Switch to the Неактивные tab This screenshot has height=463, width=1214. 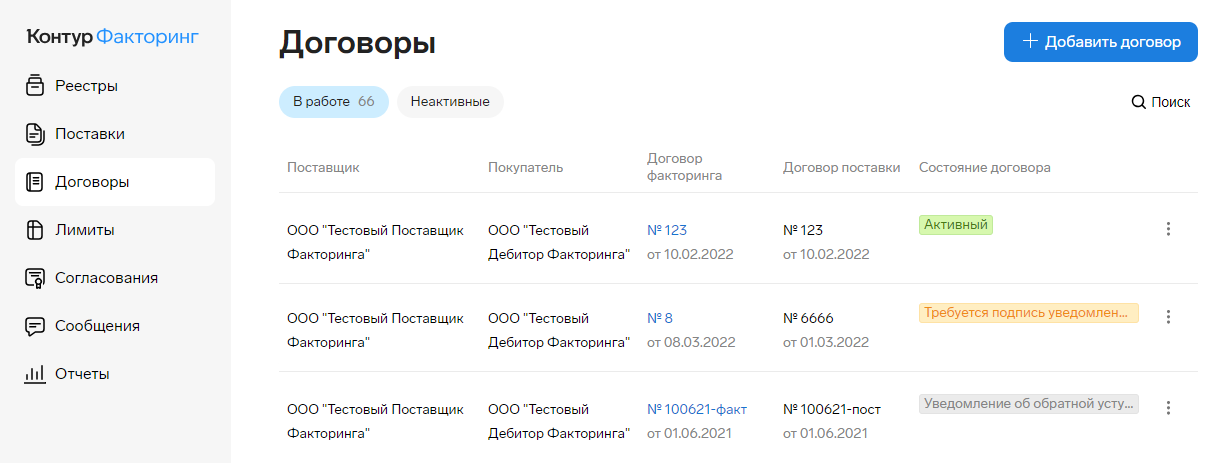click(450, 102)
